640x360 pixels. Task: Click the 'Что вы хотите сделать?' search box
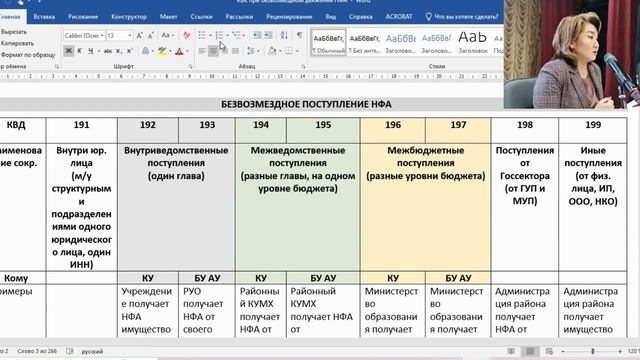click(462, 17)
